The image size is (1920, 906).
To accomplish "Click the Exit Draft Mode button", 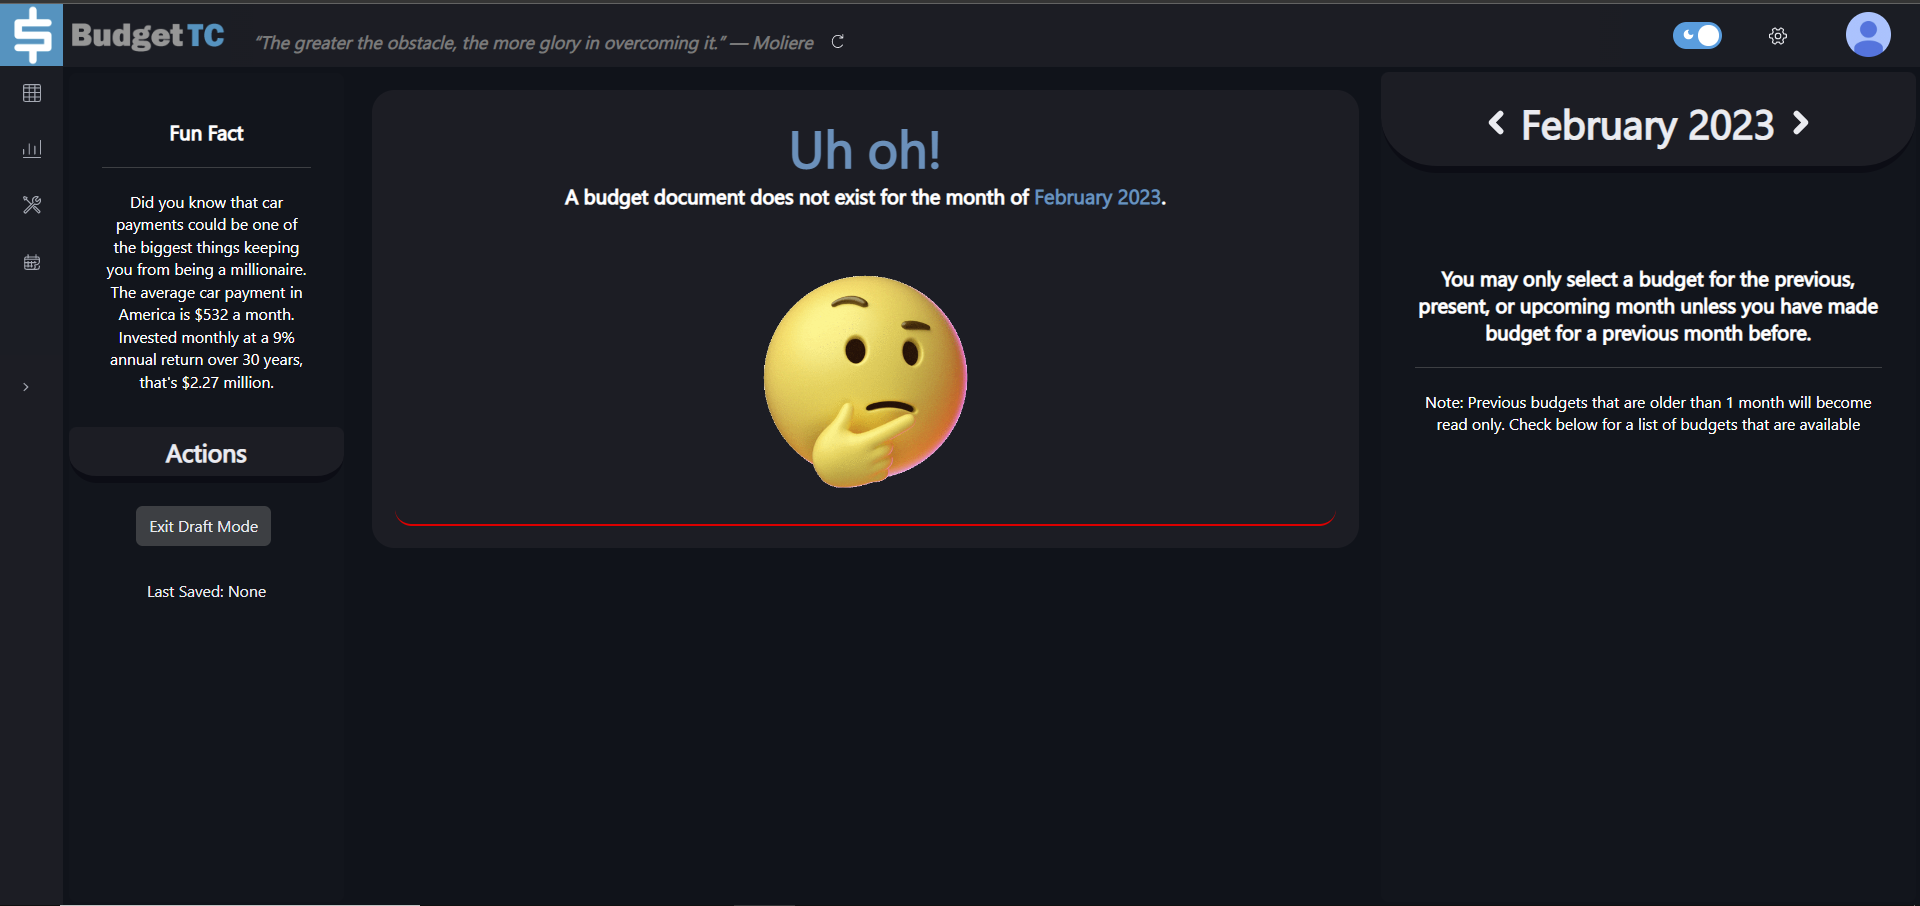I will [x=203, y=526].
